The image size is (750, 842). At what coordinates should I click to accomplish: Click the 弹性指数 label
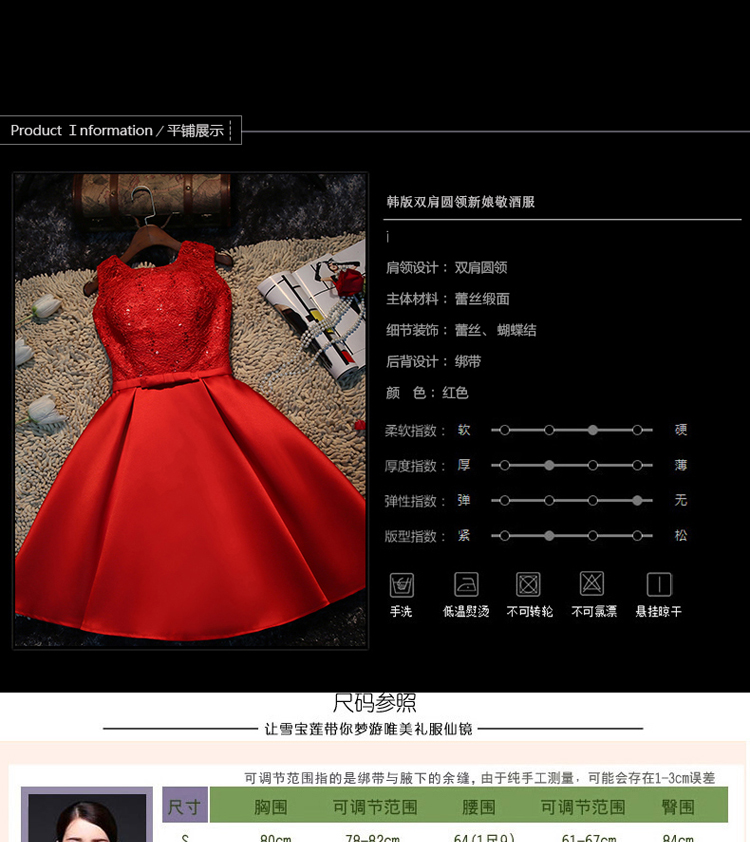(x=415, y=501)
